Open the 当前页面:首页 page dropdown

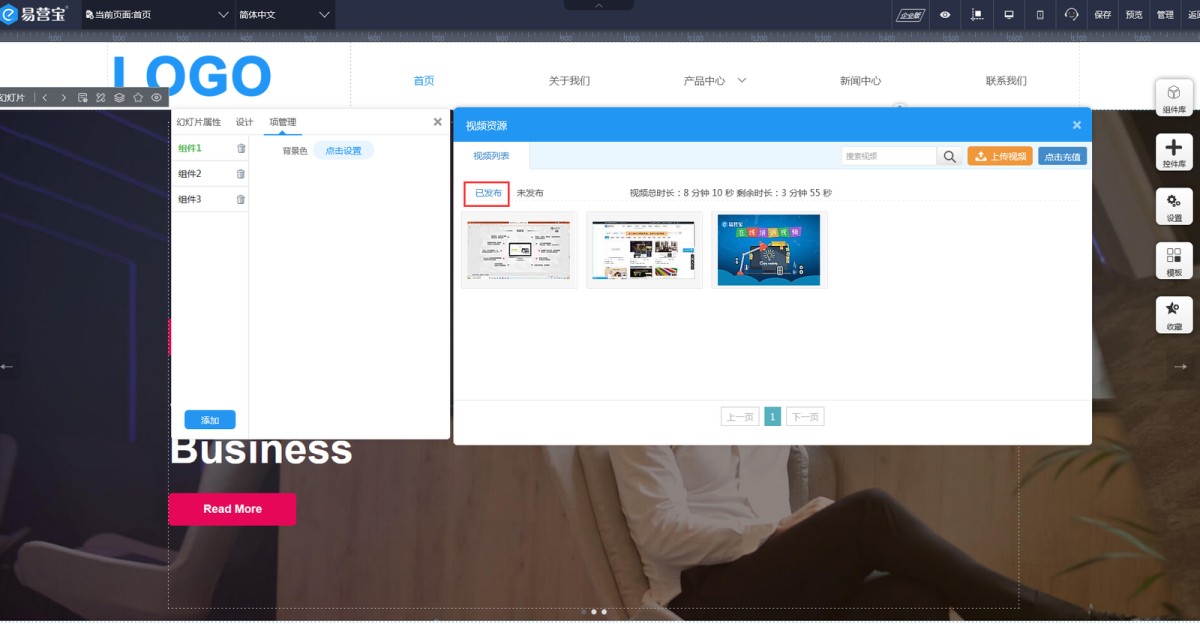[x=157, y=15]
